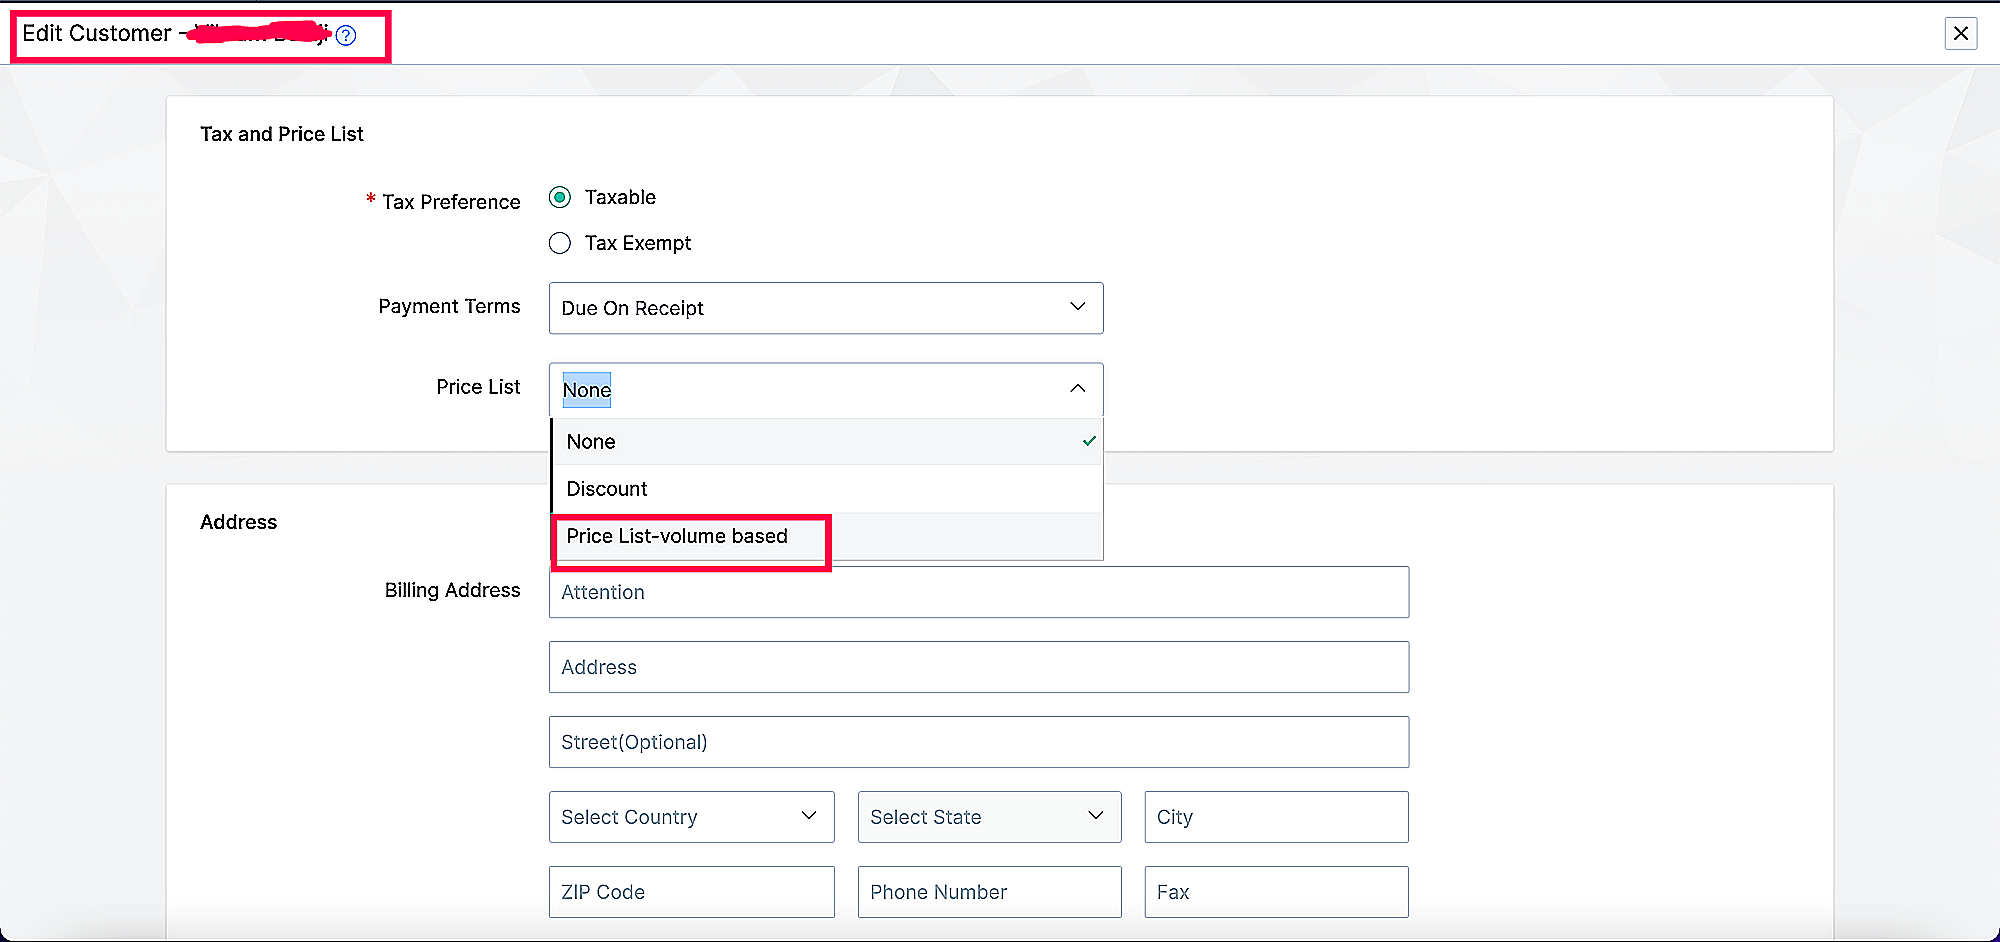This screenshot has width=2000, height=942.
Task: Click the Phone Number field
Action: point(988,892)
